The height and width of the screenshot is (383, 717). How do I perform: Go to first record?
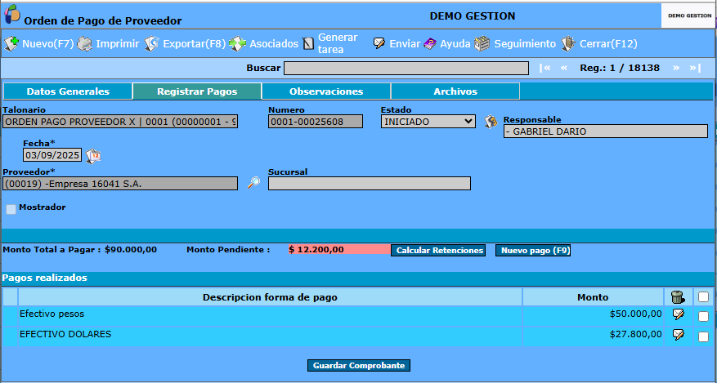pyautogui.click(x=545, y=68)
